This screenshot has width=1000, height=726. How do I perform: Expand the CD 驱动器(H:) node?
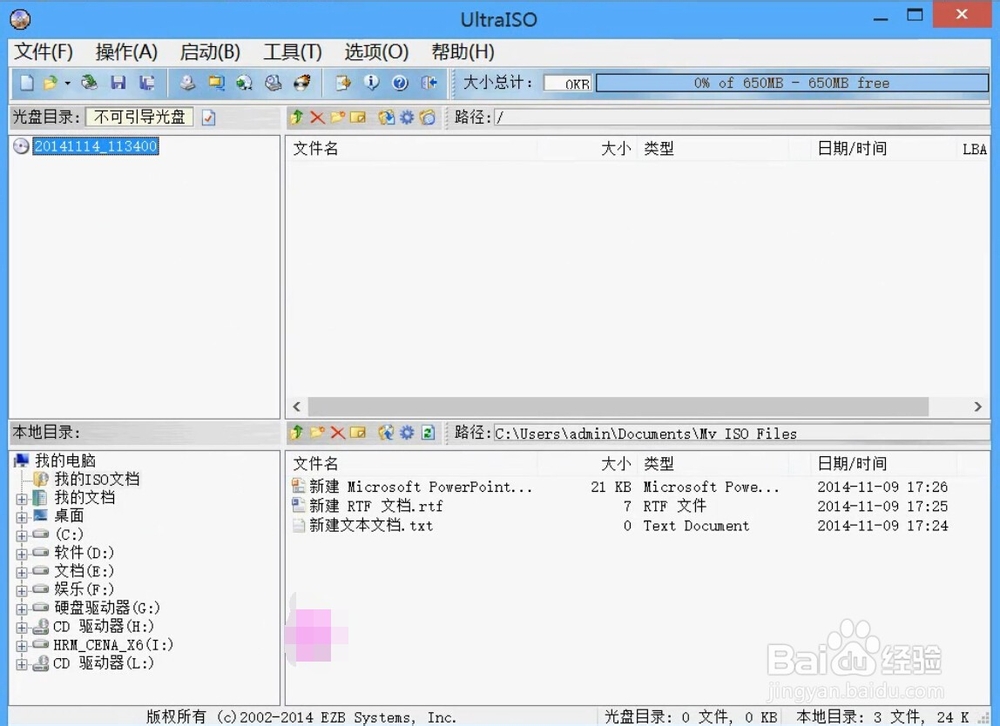coord(22,628)
